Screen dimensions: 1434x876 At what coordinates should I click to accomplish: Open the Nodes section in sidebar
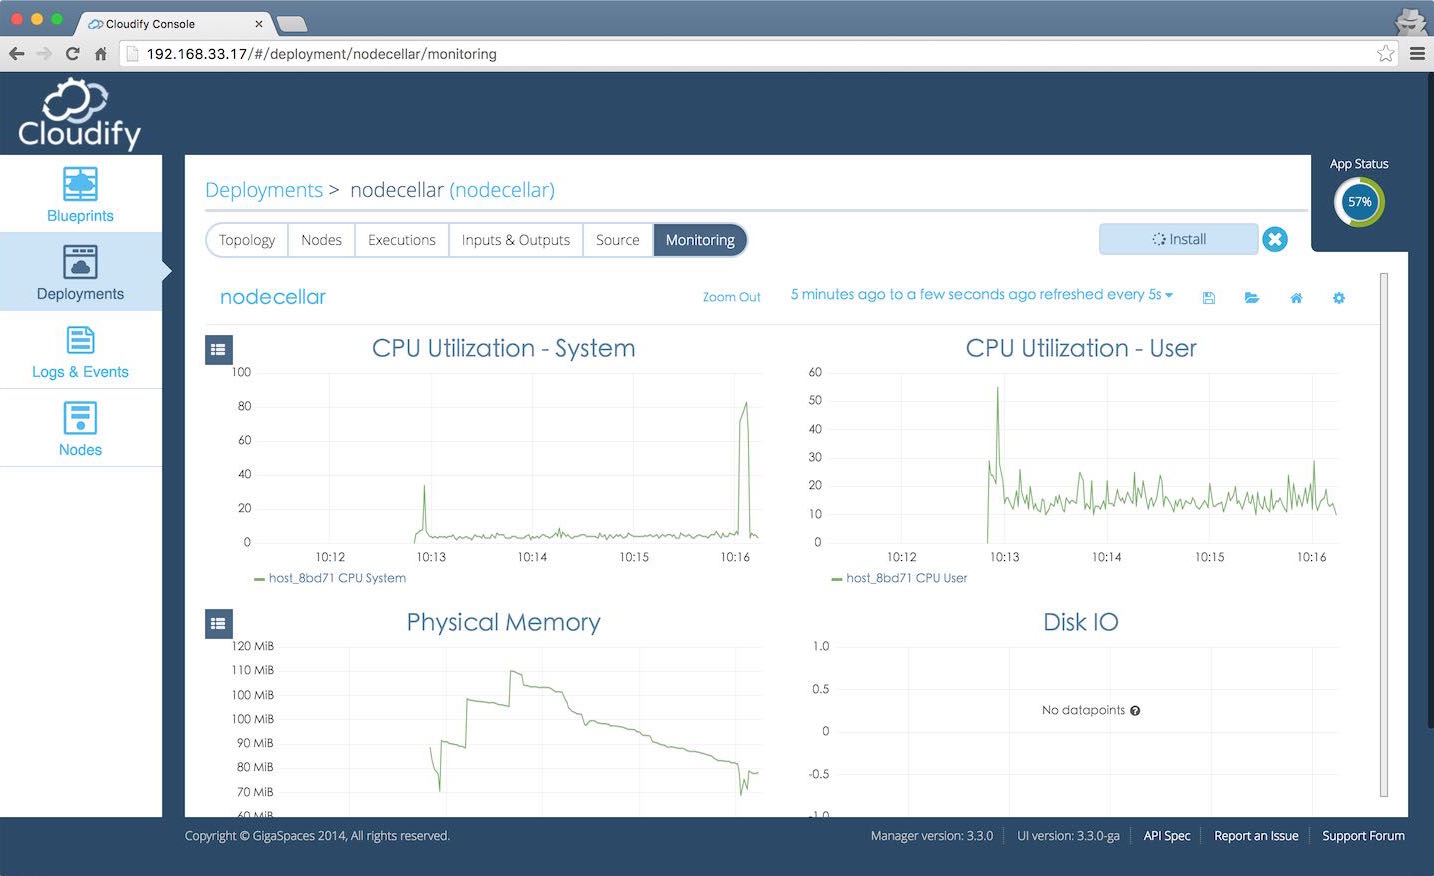[80, 428]
